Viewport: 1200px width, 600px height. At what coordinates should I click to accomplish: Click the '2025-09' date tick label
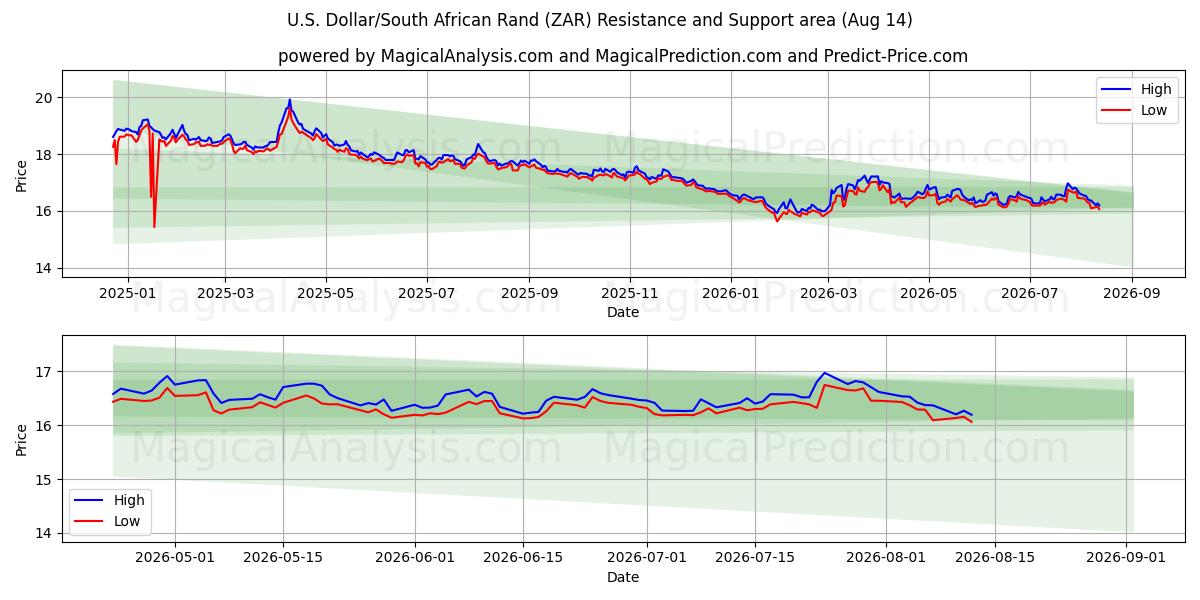(x=529, y=294)
